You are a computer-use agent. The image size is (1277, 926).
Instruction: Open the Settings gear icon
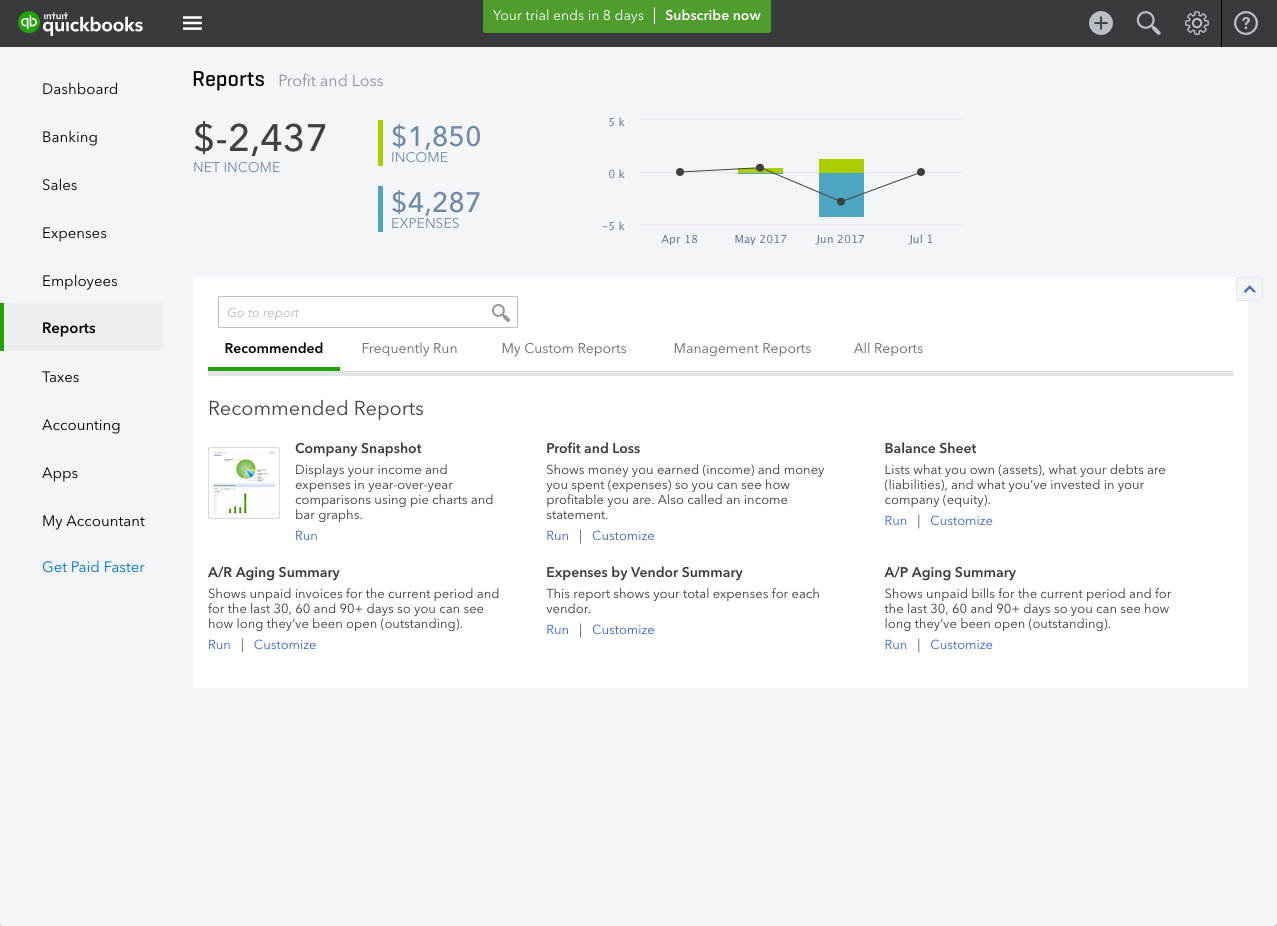[1197, 23]
